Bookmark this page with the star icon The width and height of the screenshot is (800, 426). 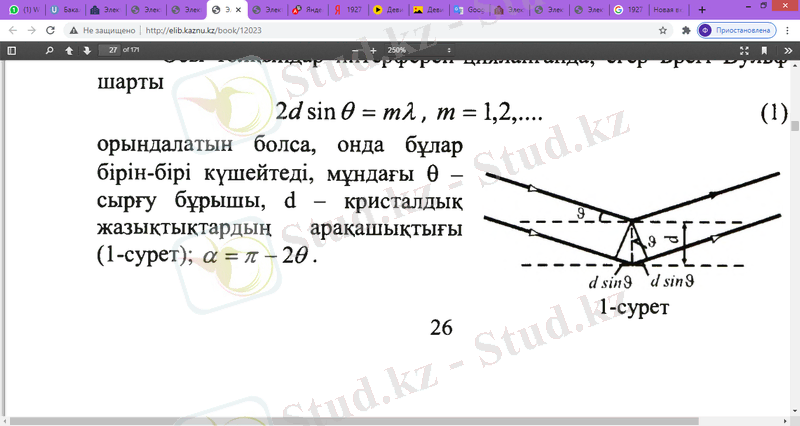[x=661, y=30]
